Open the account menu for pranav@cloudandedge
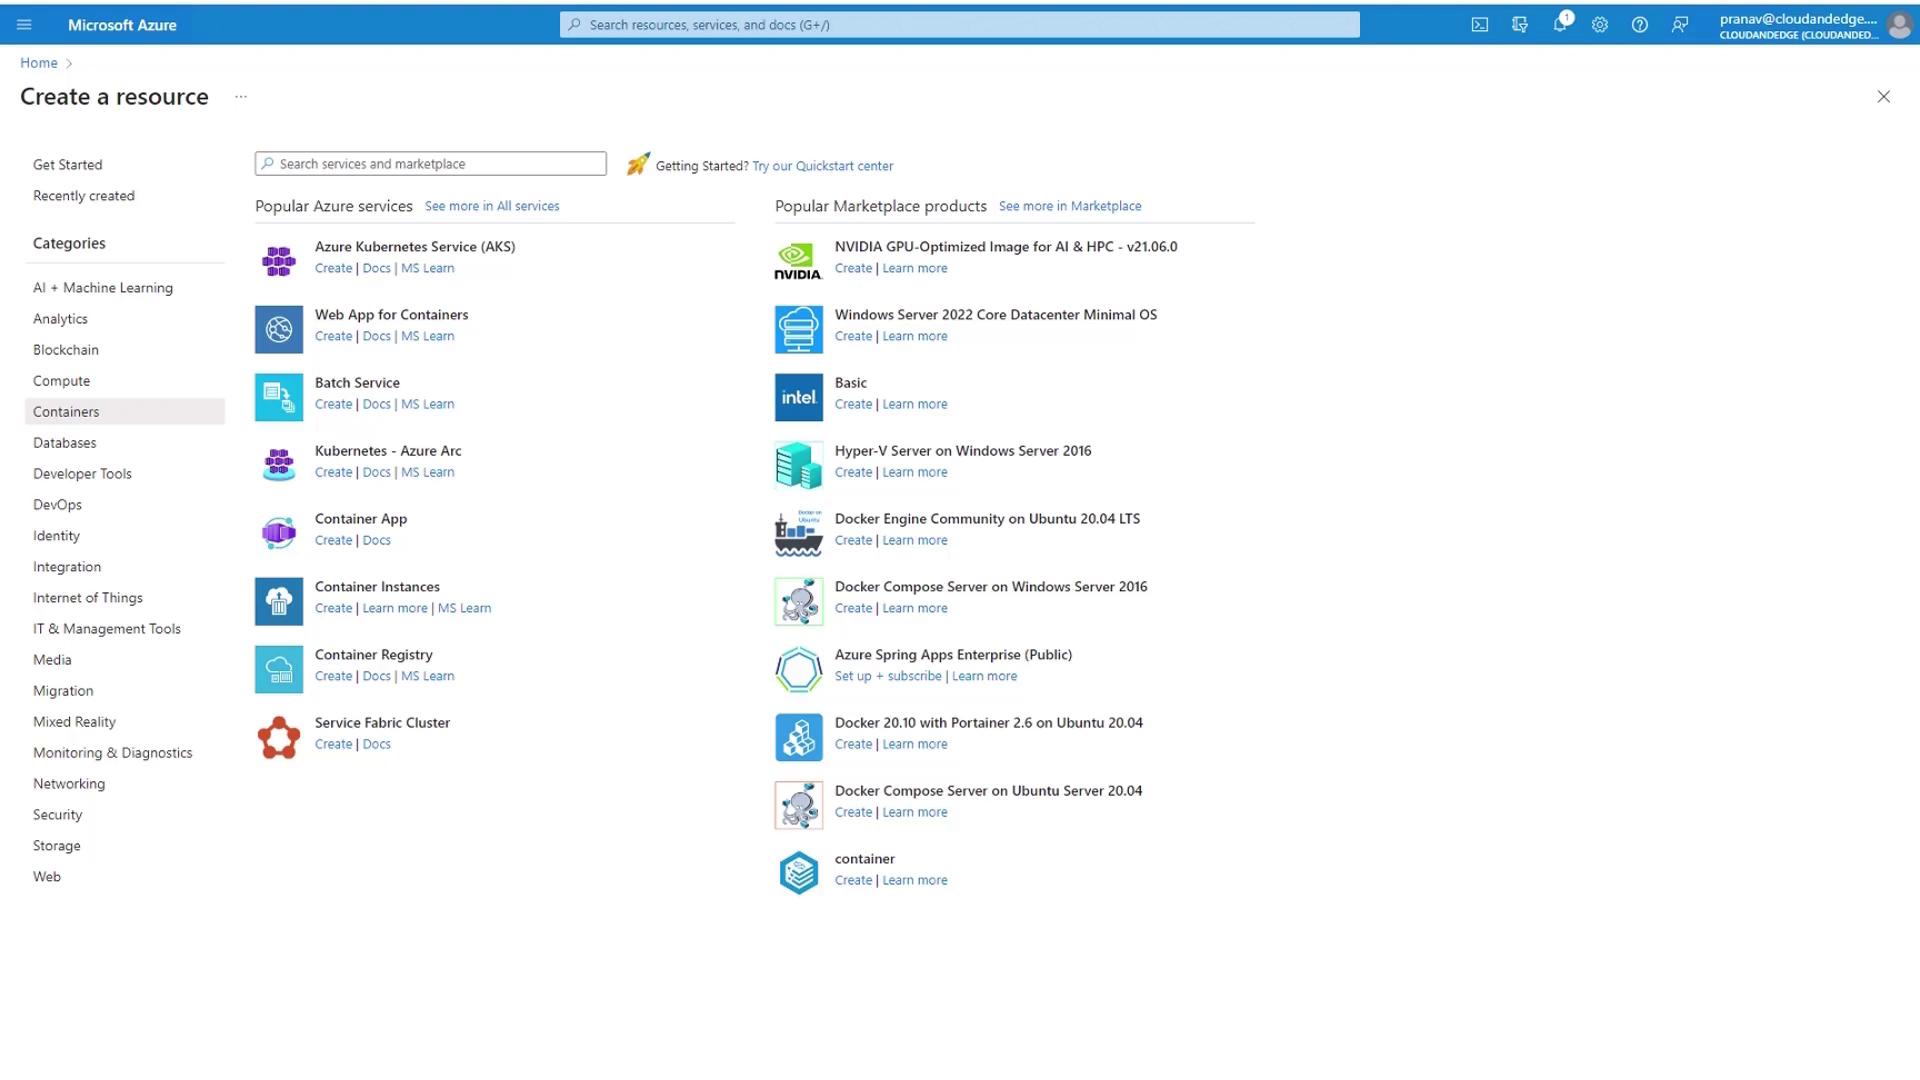 1812,25
